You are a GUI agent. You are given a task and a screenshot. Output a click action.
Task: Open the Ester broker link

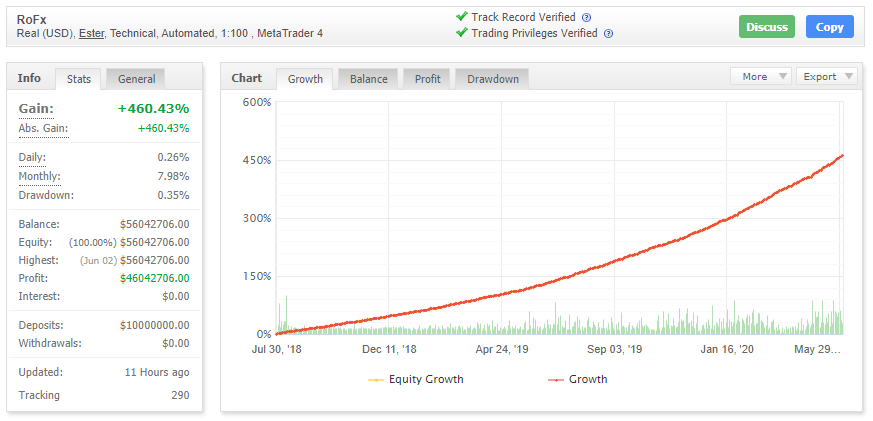tap(91, 33)
